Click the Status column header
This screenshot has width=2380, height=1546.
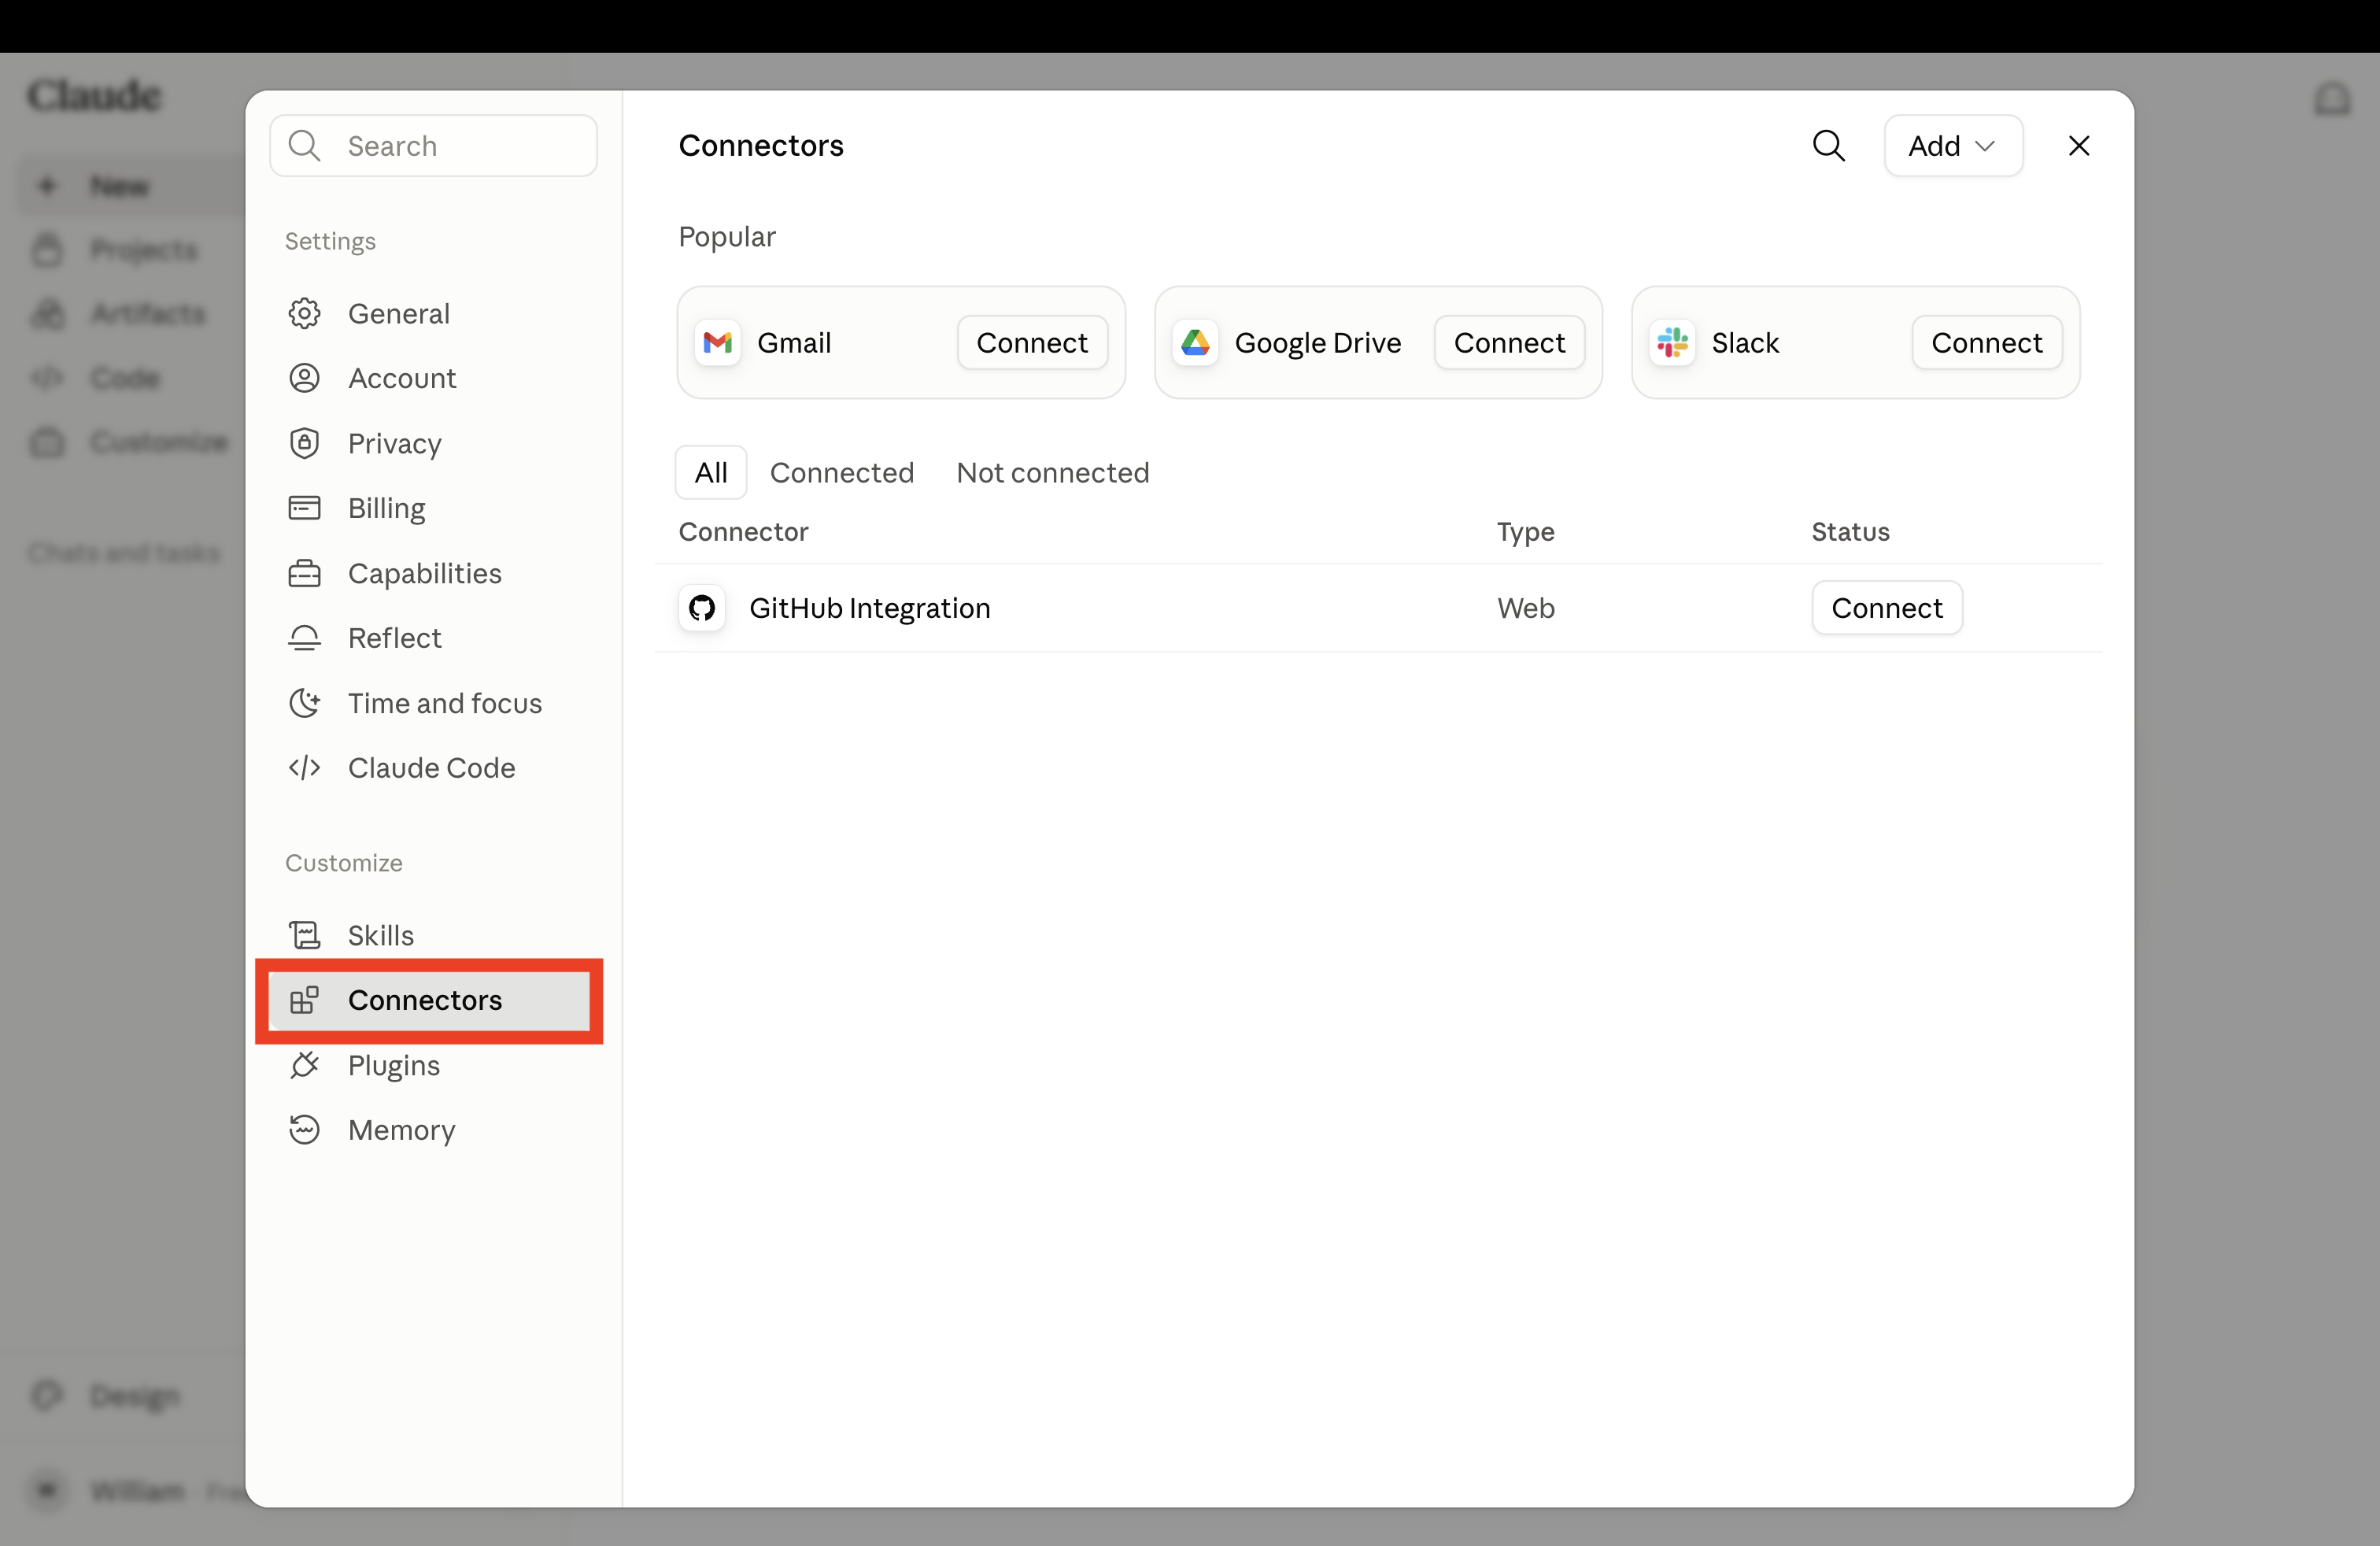(1850, 532)
